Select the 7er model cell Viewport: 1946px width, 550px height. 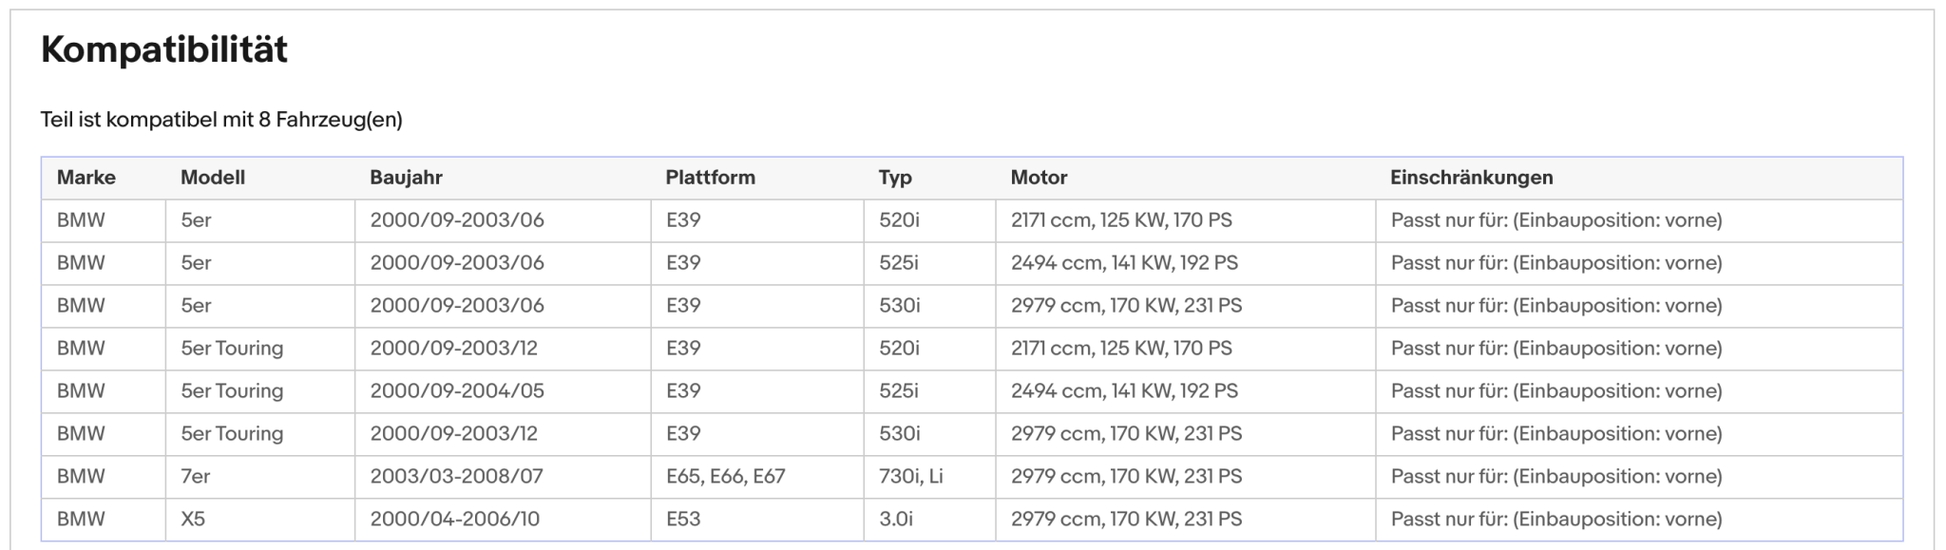click(x=260, y=477)
